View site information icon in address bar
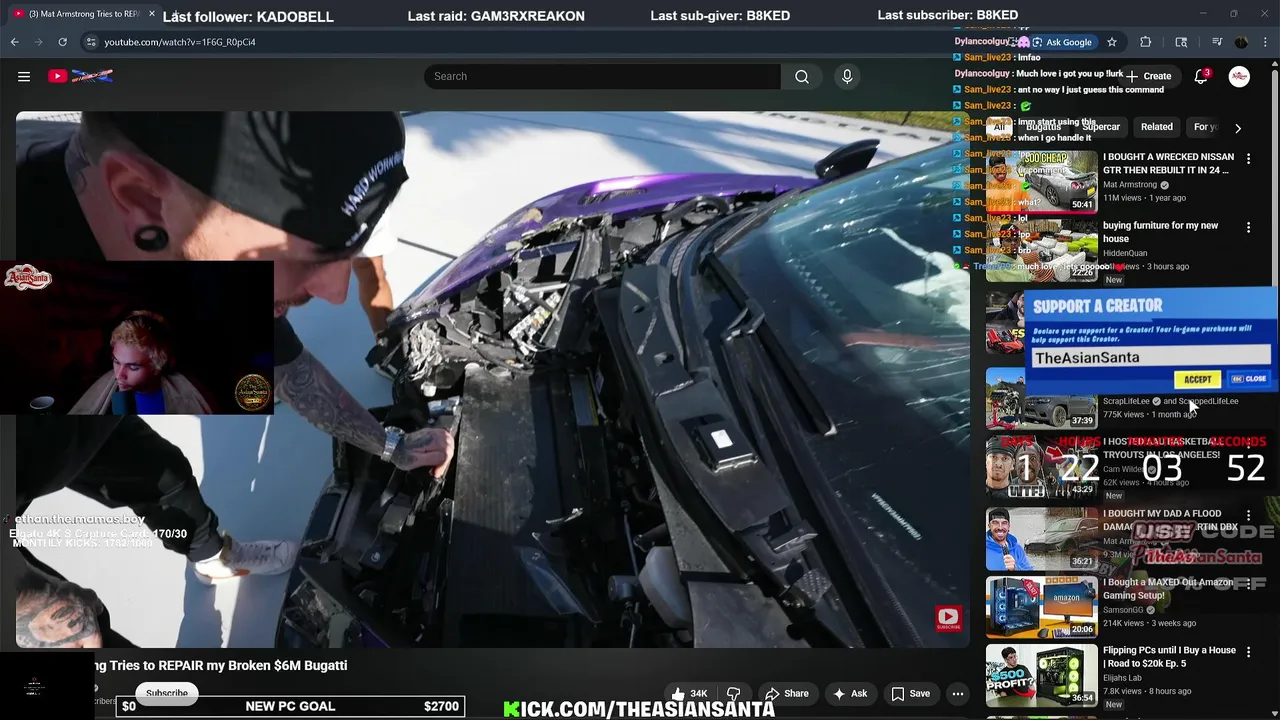Image resolution: width=1280 pixels, height=720 pixels. pyautogui.click(x=91, y=42)
